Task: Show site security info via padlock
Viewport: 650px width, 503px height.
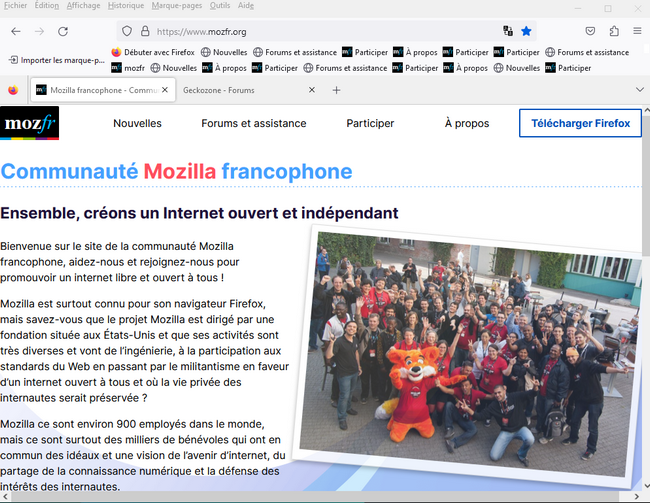Action: tap(145, 31)
